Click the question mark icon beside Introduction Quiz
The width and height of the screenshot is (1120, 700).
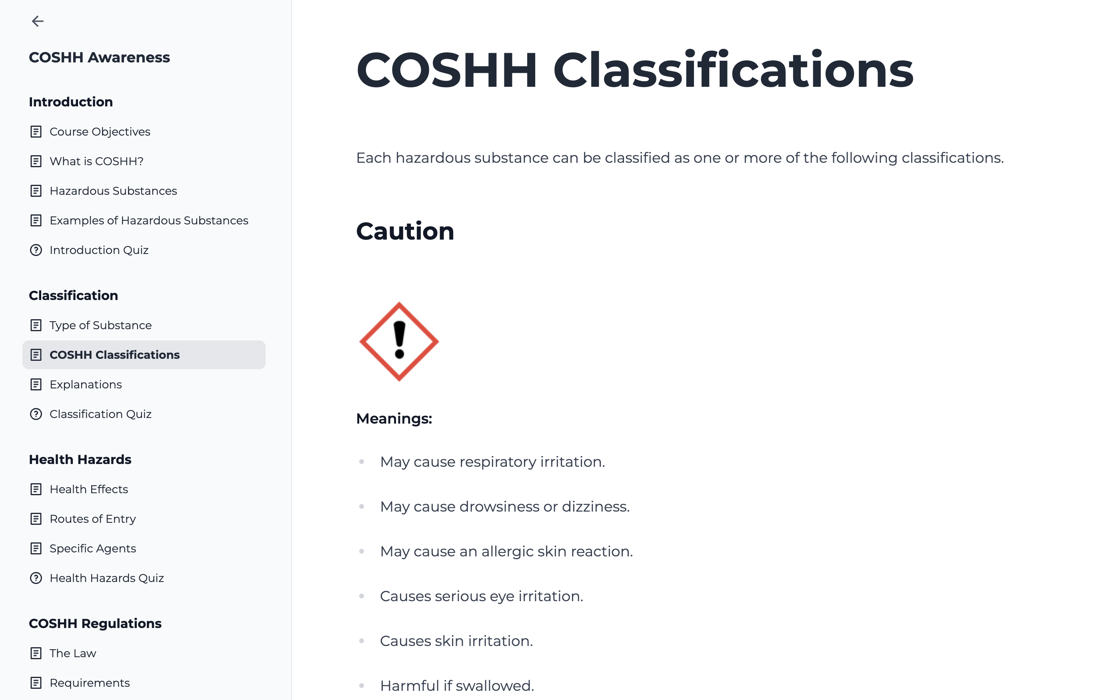pyautogui.click(x=35, y=249)
